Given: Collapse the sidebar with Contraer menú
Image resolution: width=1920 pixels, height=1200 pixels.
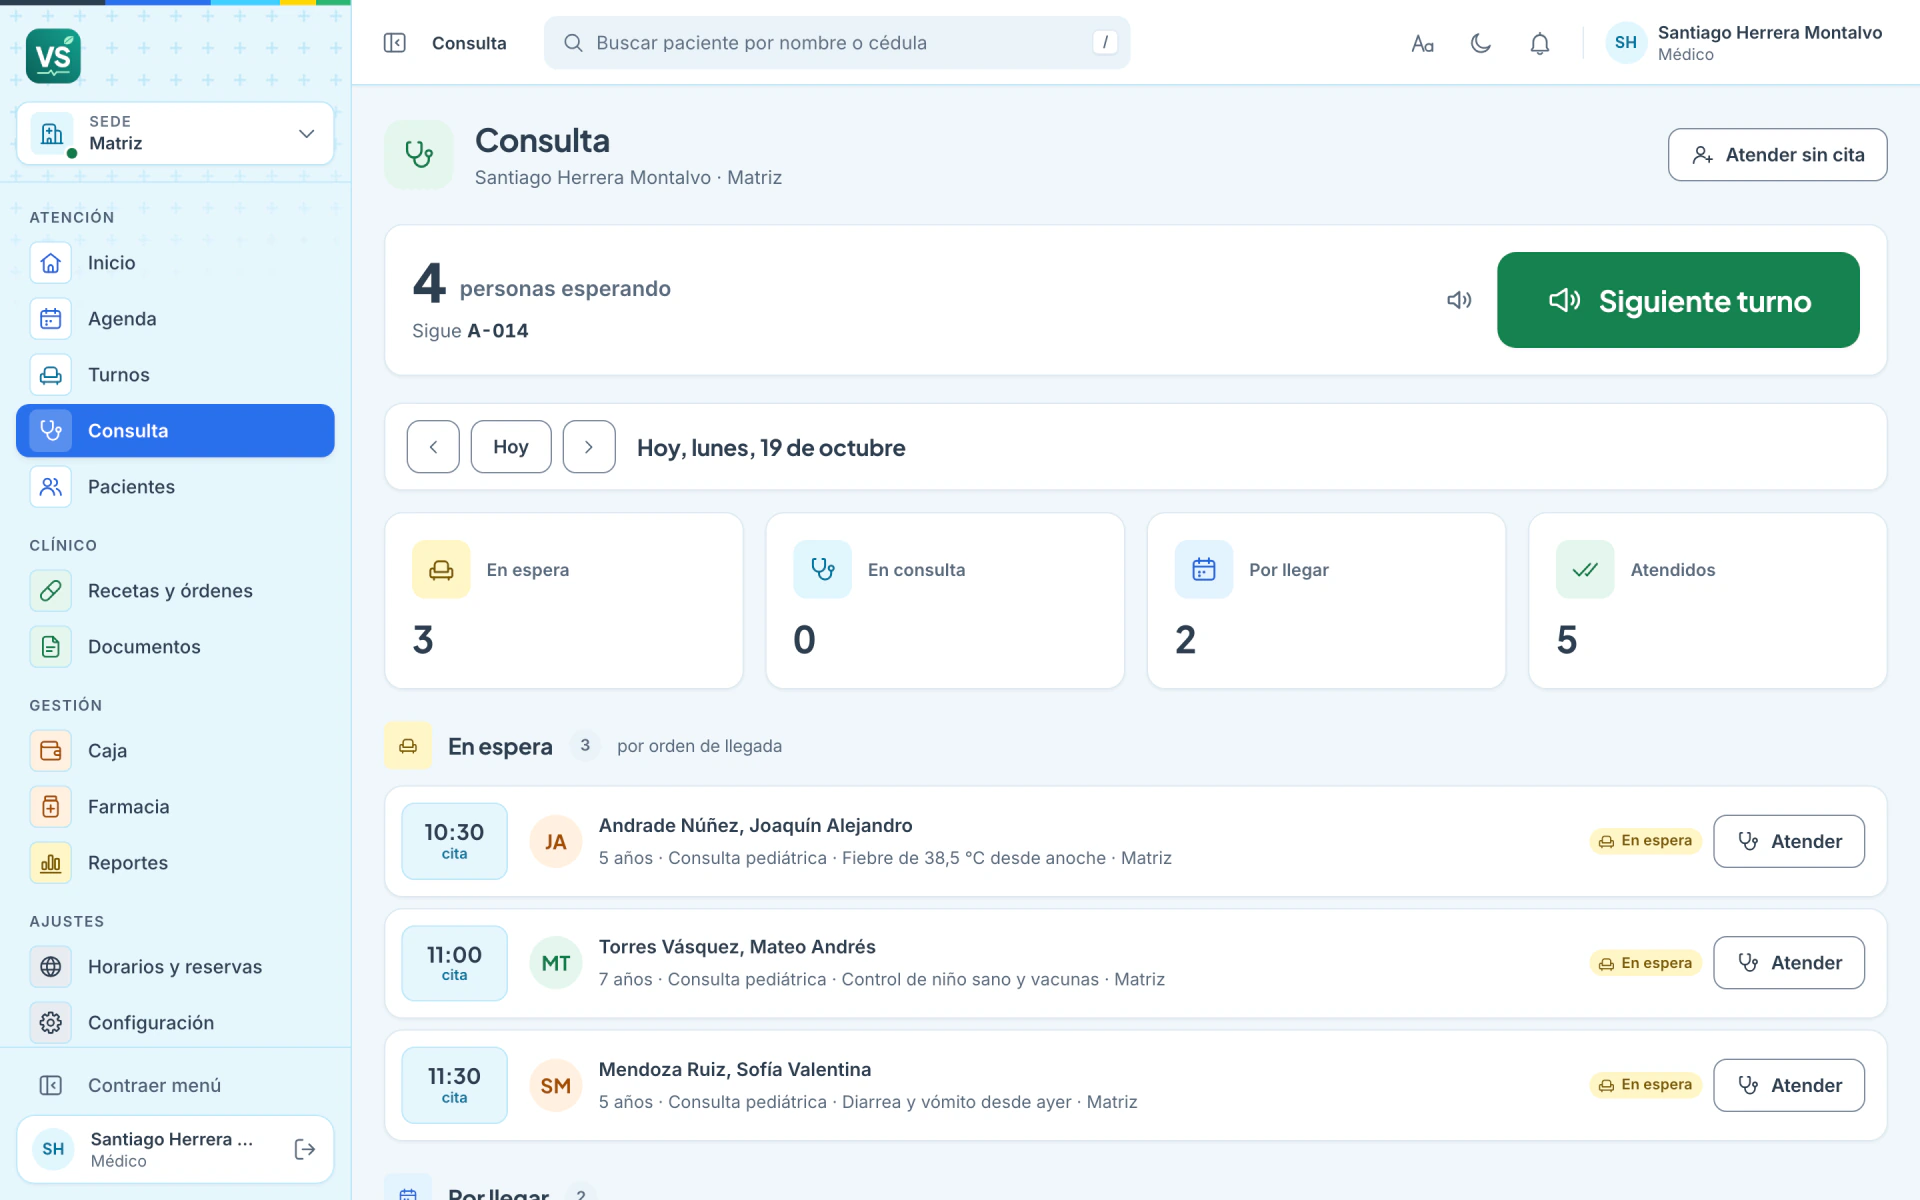Looking at the screenshot, I should 175,1086.
